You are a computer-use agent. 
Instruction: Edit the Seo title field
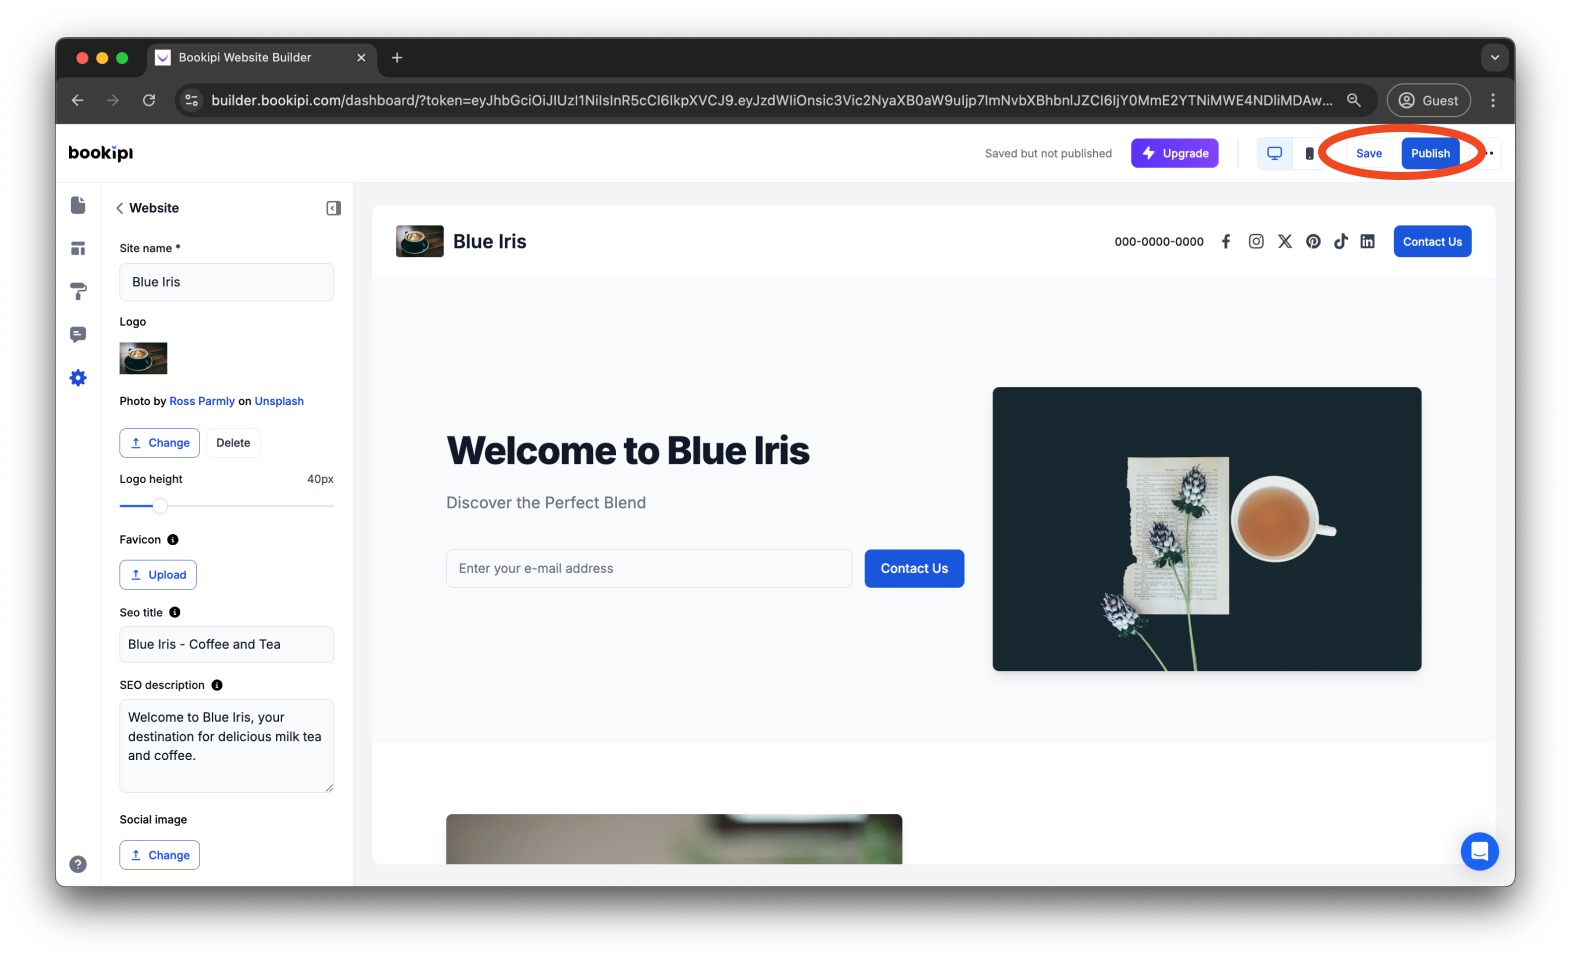227,644
